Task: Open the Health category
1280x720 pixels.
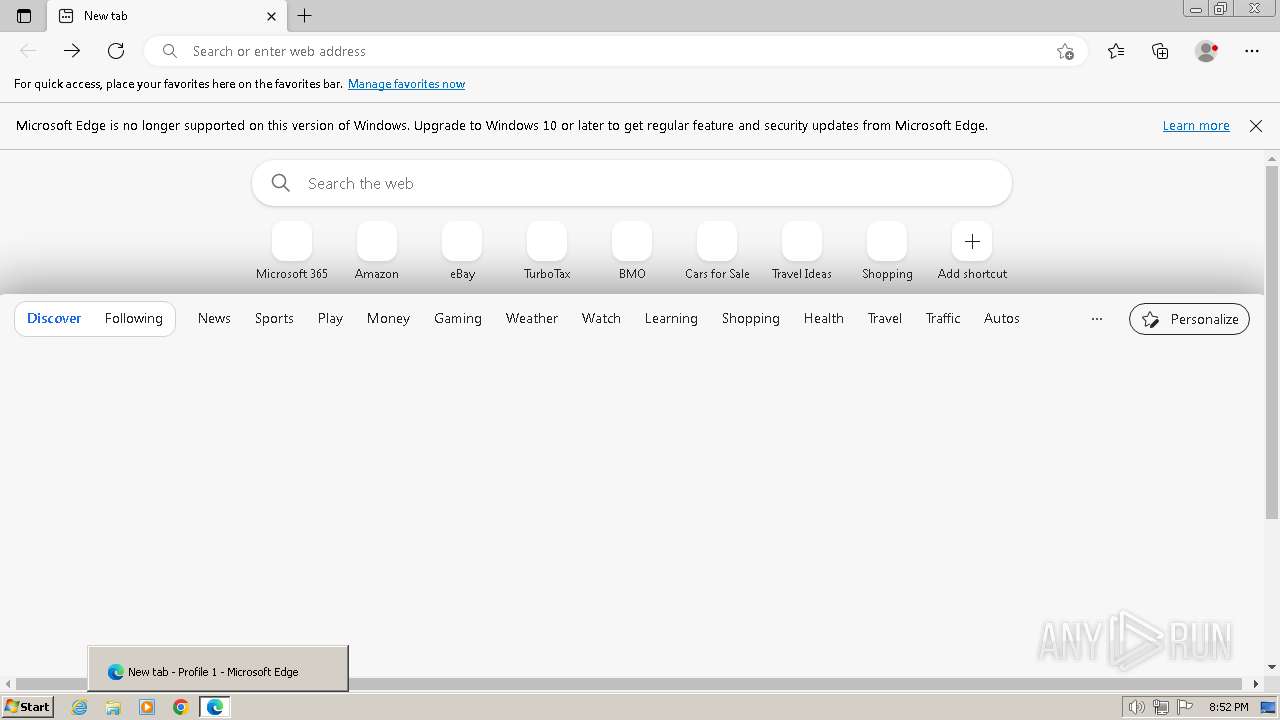Action: coord(824,318)
